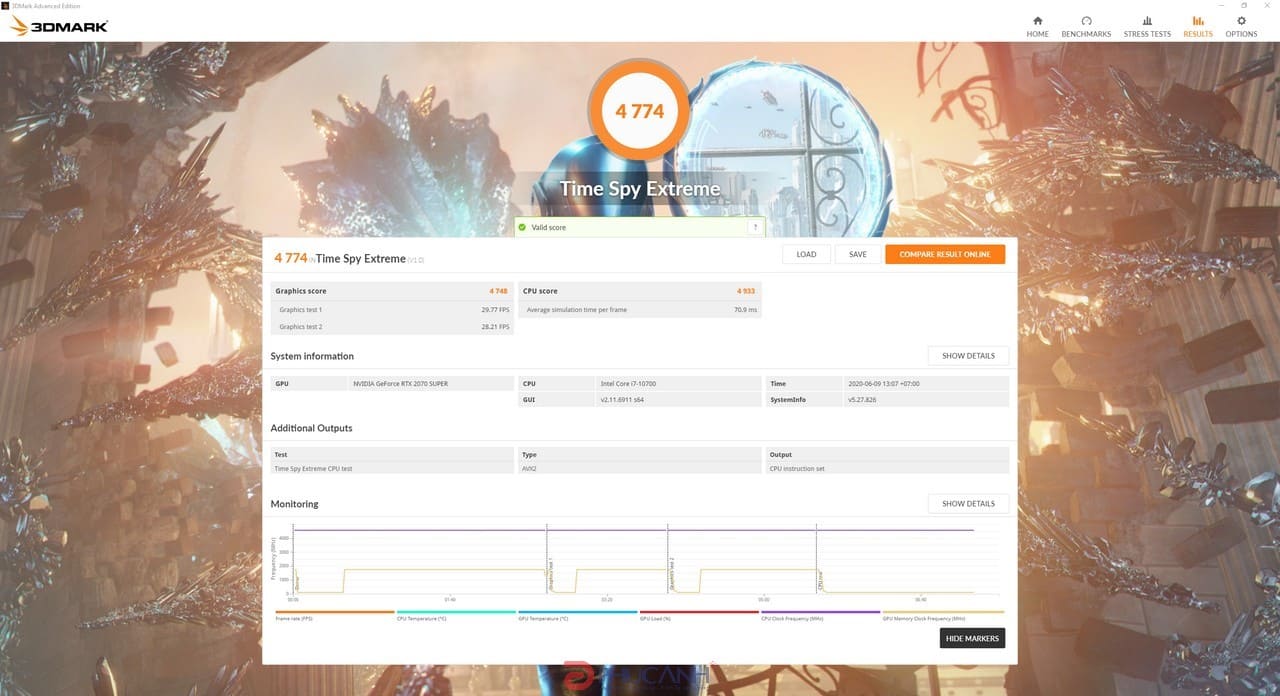This screenshot has width=1280, height=696.
Task: Minimize the 3DMark window
Action: [x=1220, y=5]
